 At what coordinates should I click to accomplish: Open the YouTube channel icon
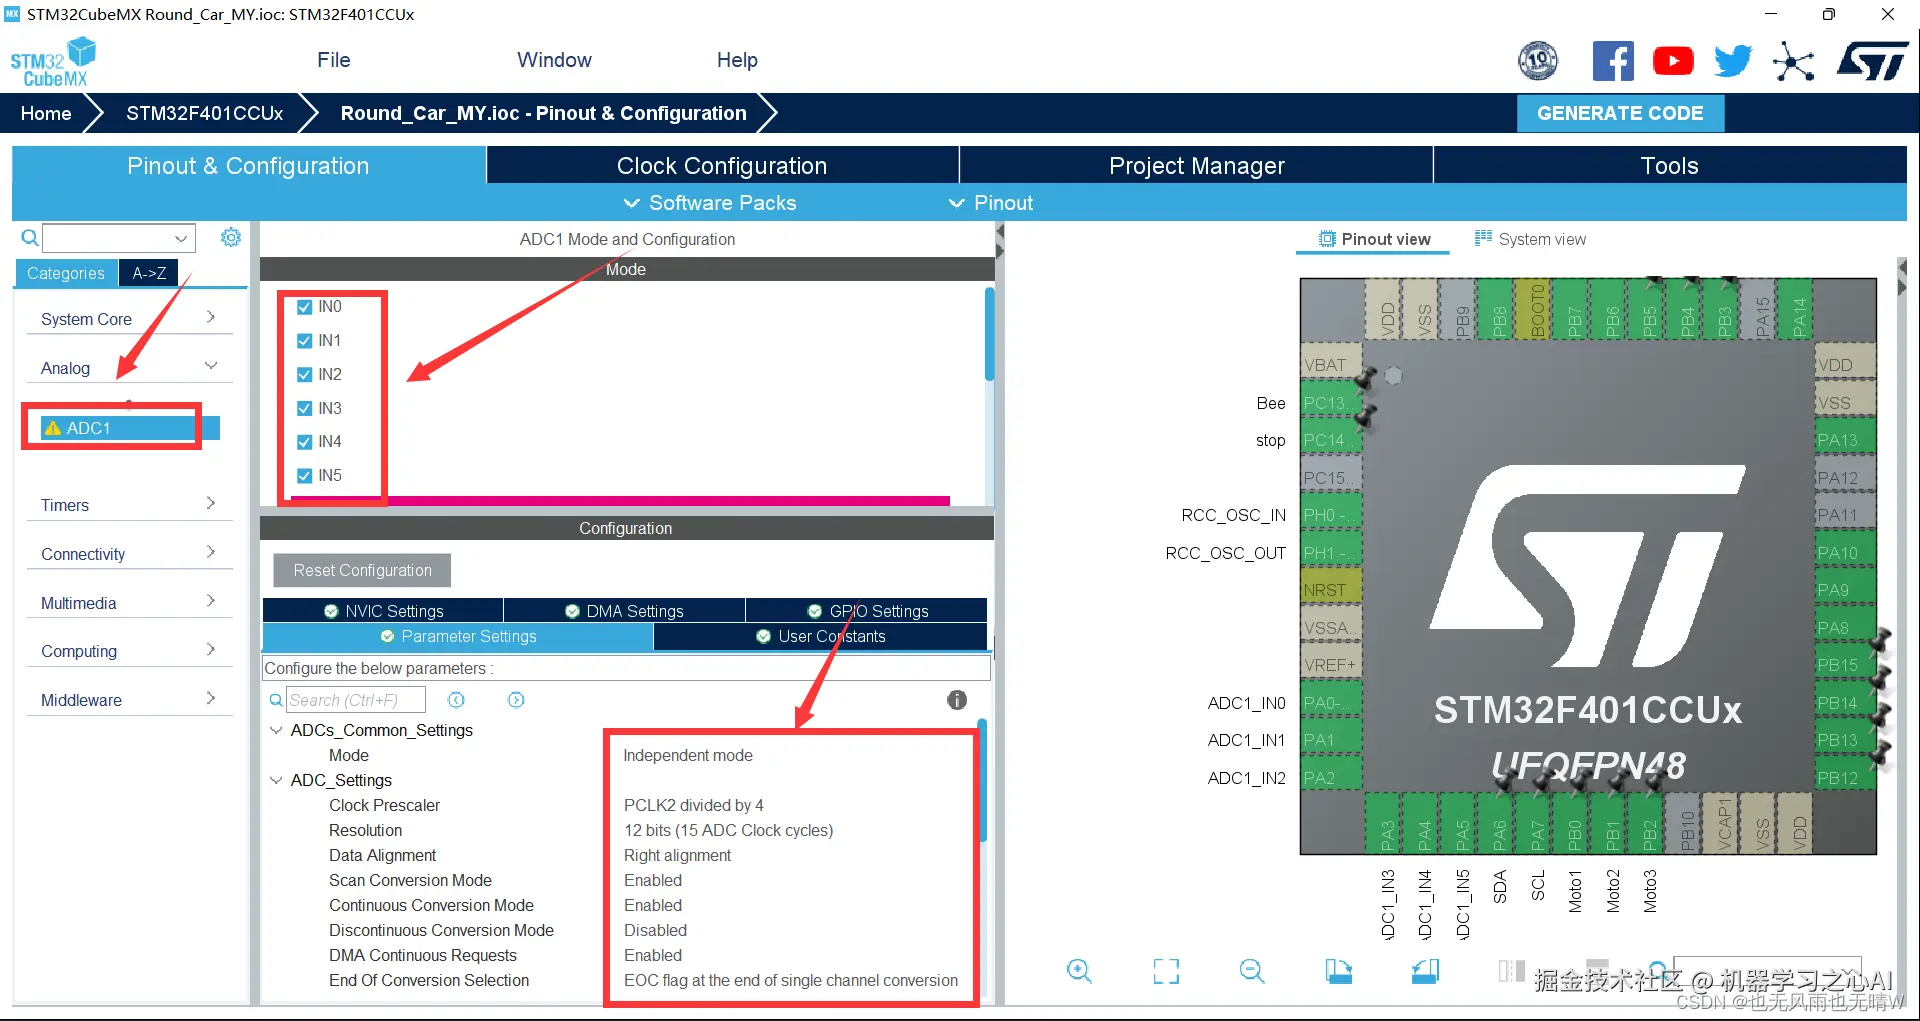1673,61
